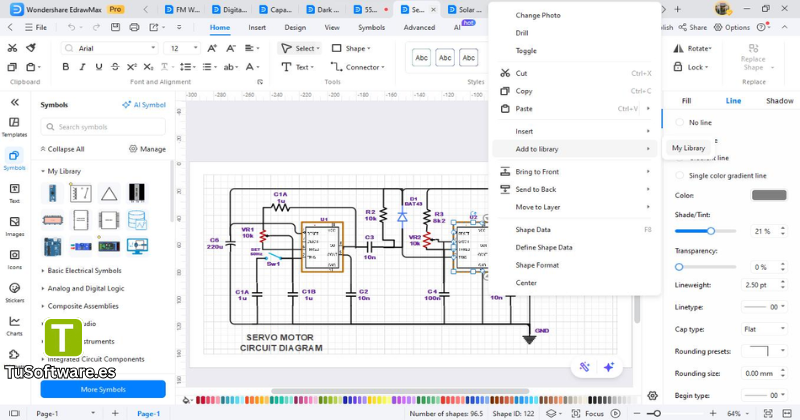Screen dimensions: 800x420
Task: Click the Bold formatting icon
Action: [x=65, y=67]
